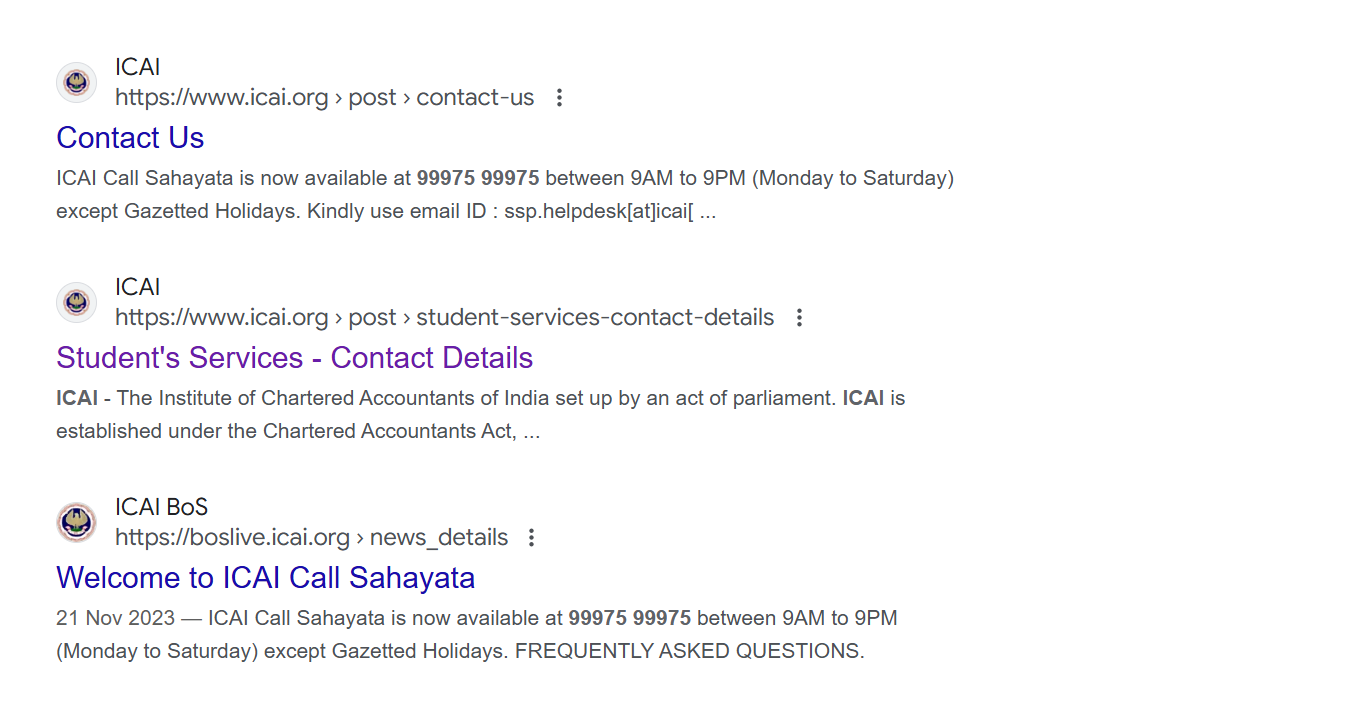The image size is (1350, 711).
Task: Click the "ICAI BoS" site name
Action: [x=161, y=507]
